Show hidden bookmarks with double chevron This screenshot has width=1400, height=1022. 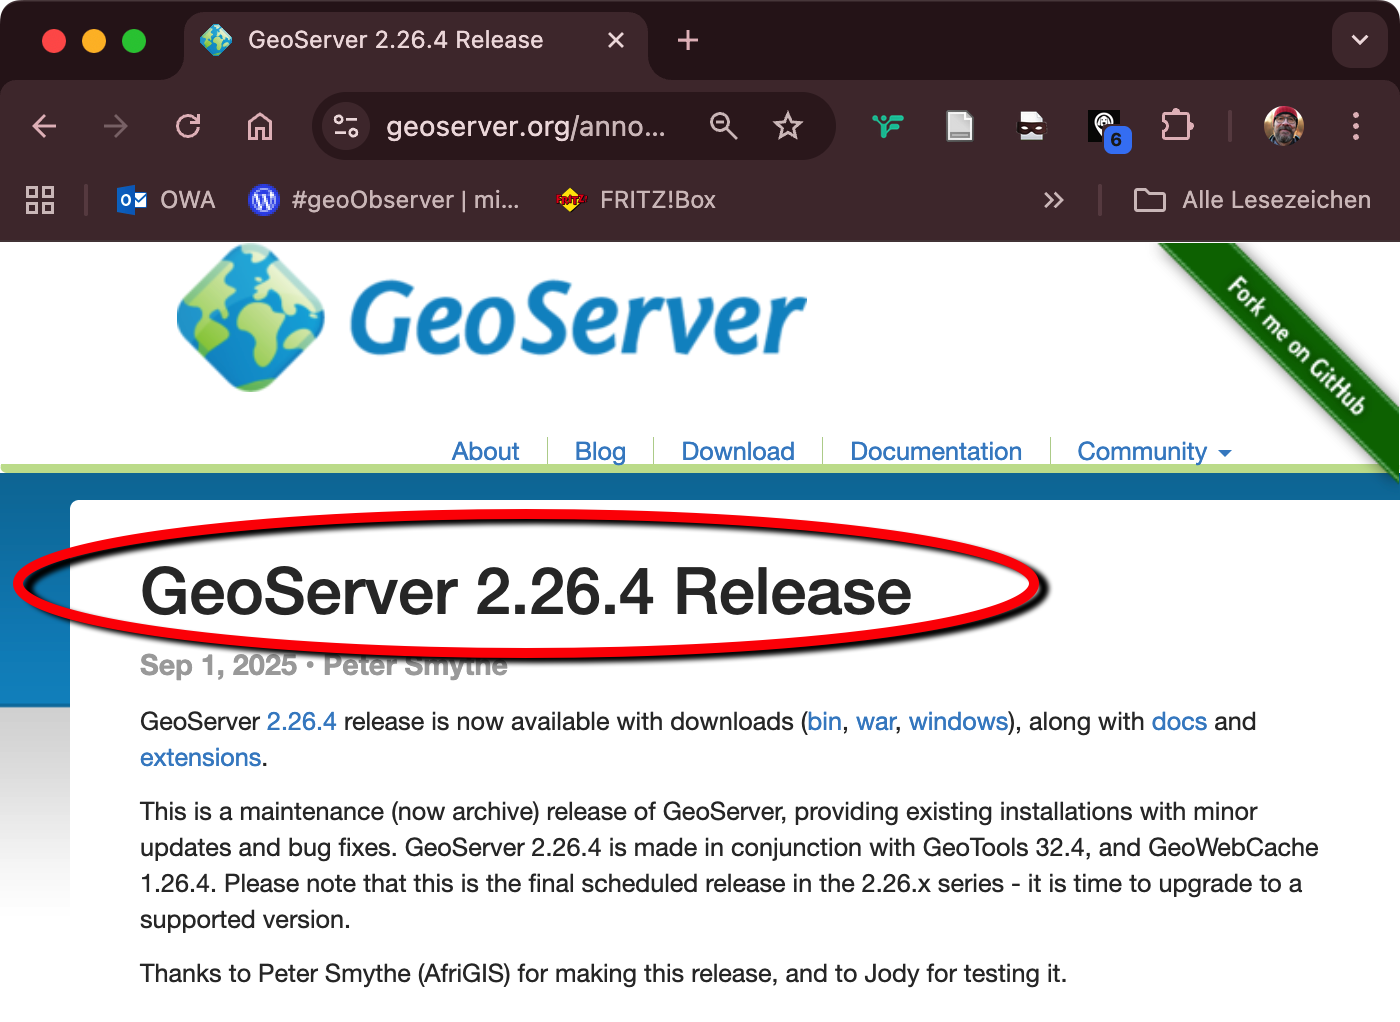(1053, 200)
